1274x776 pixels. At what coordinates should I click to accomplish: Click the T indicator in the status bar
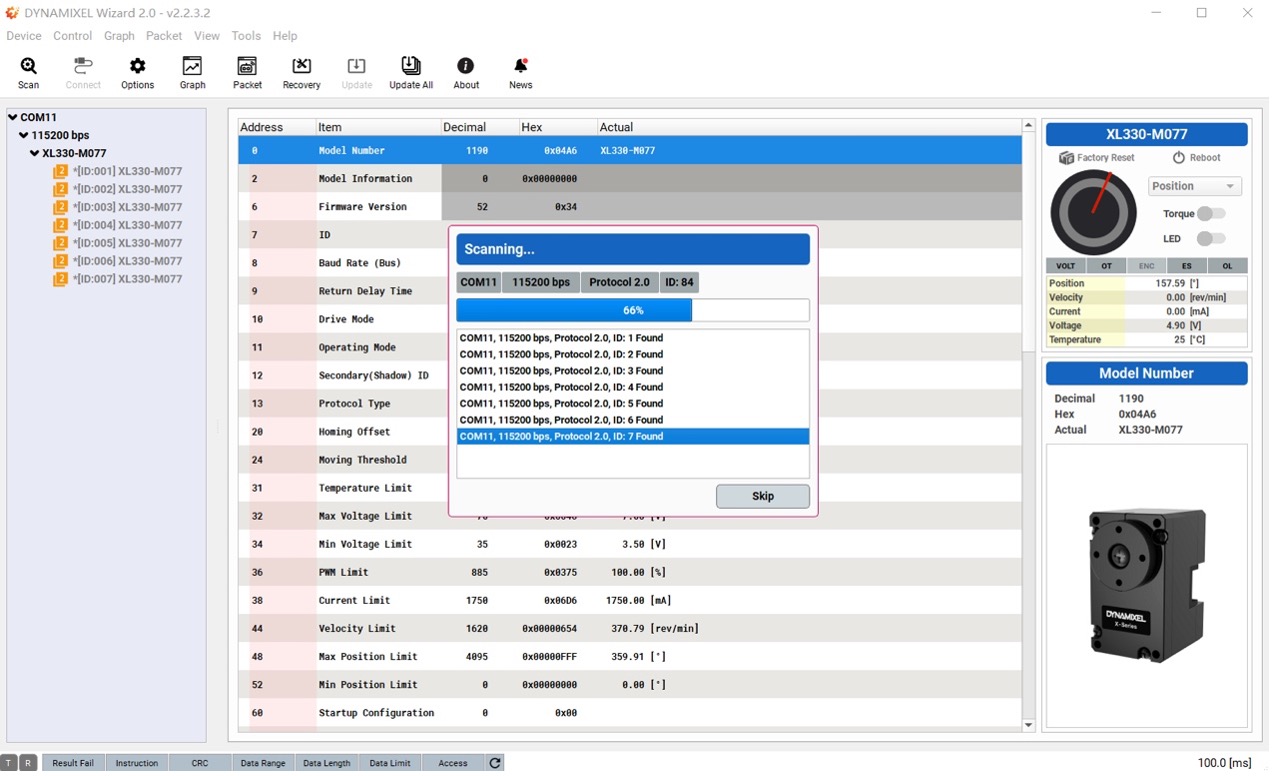coord(9,763)
